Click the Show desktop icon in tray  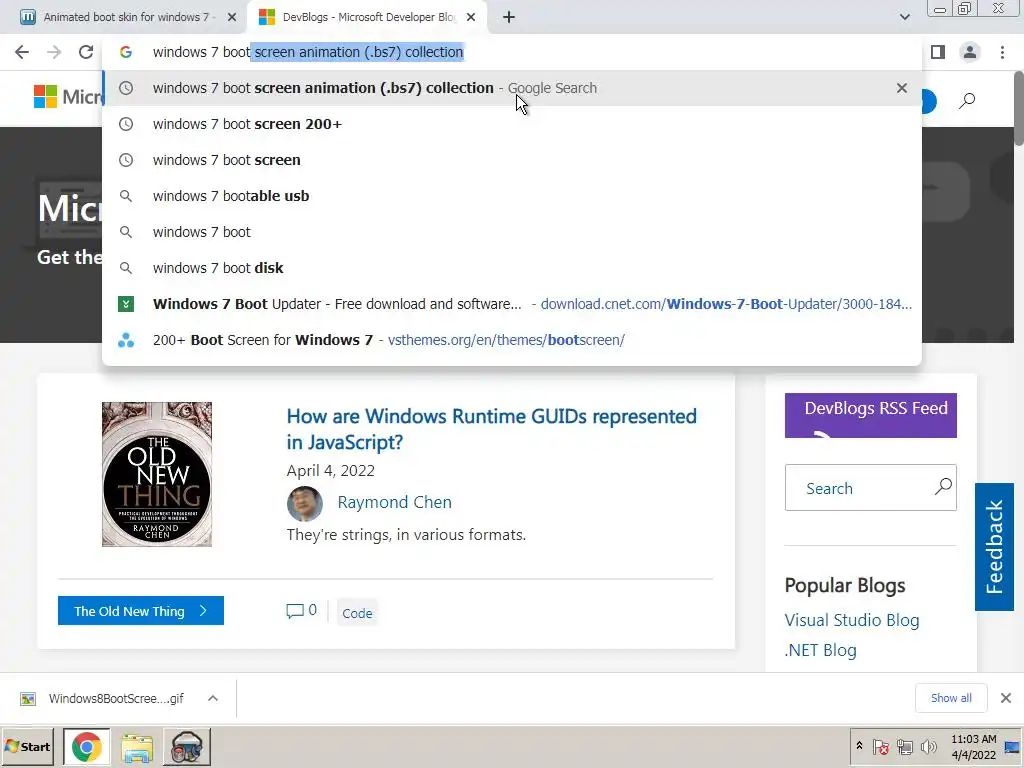(x=1013, y=746)
